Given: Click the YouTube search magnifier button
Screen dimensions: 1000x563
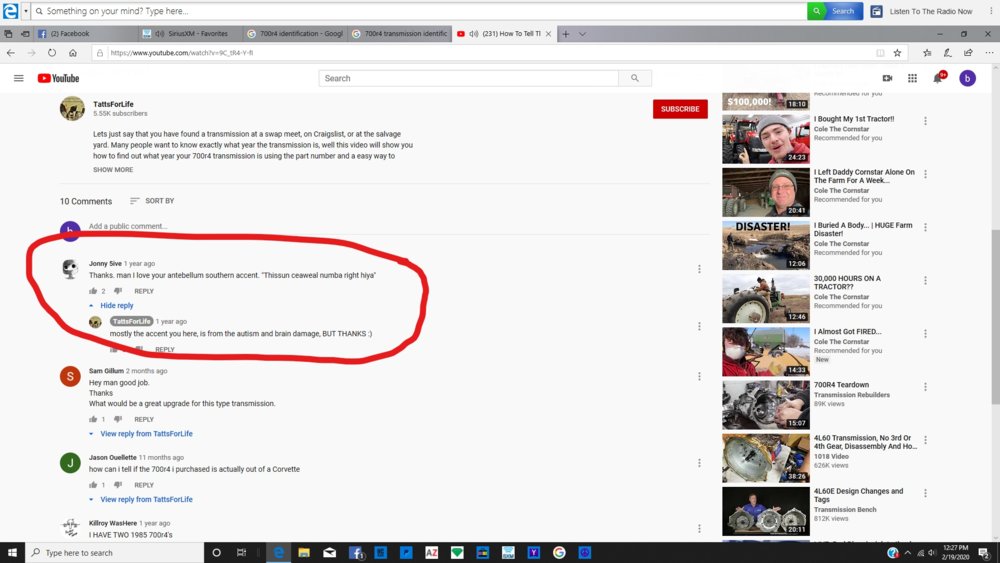Looking at the screenshot, I should 634,78.
